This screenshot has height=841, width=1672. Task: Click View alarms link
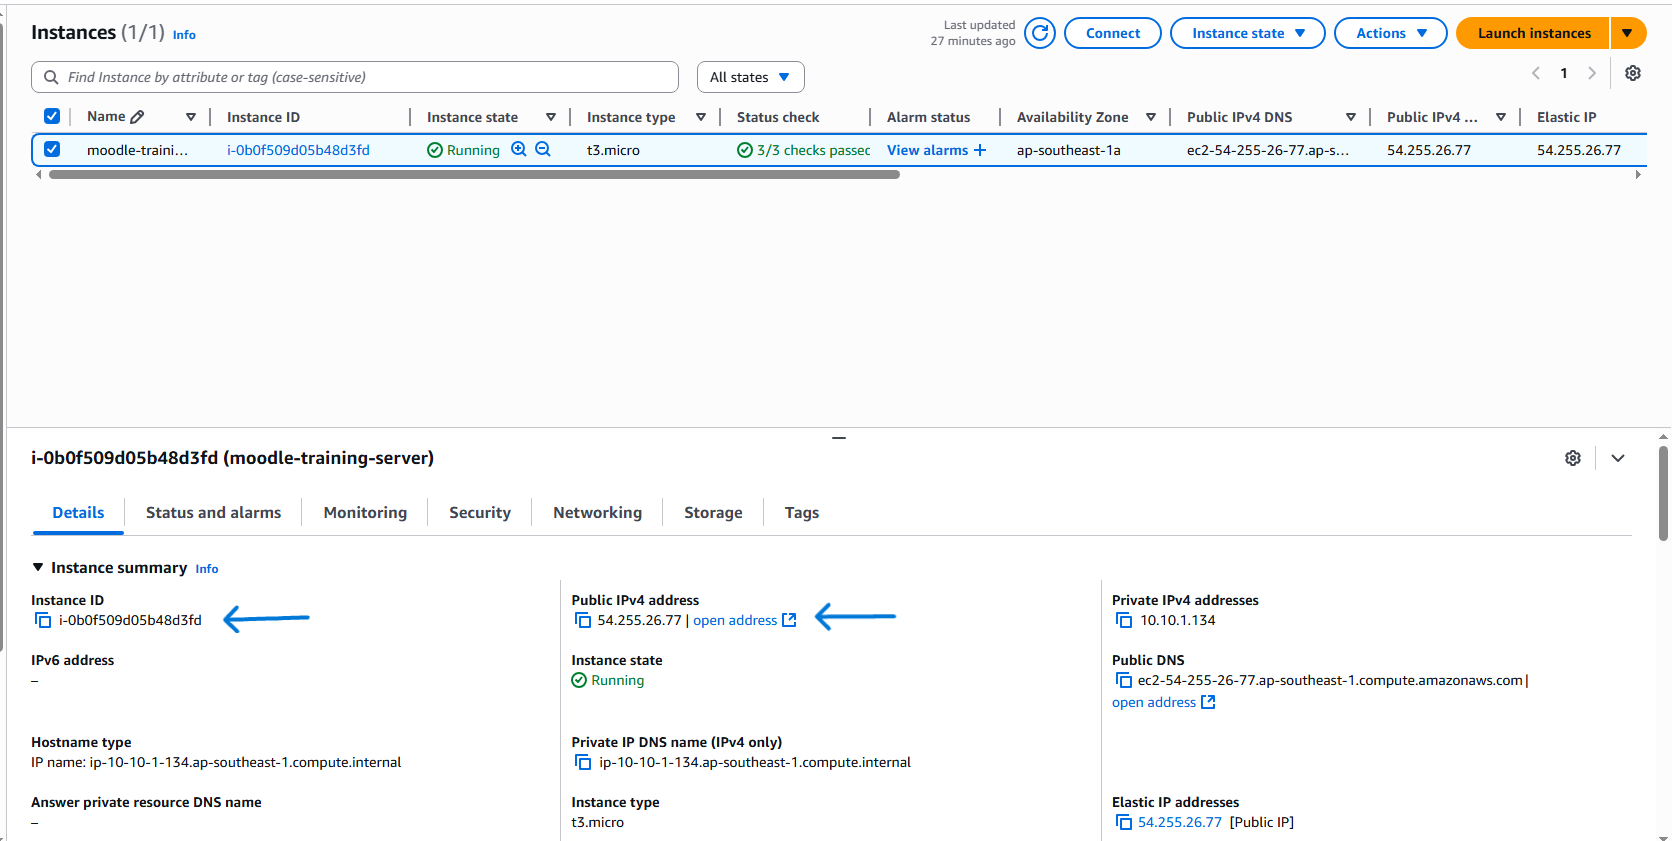click(x=927, y=150)
